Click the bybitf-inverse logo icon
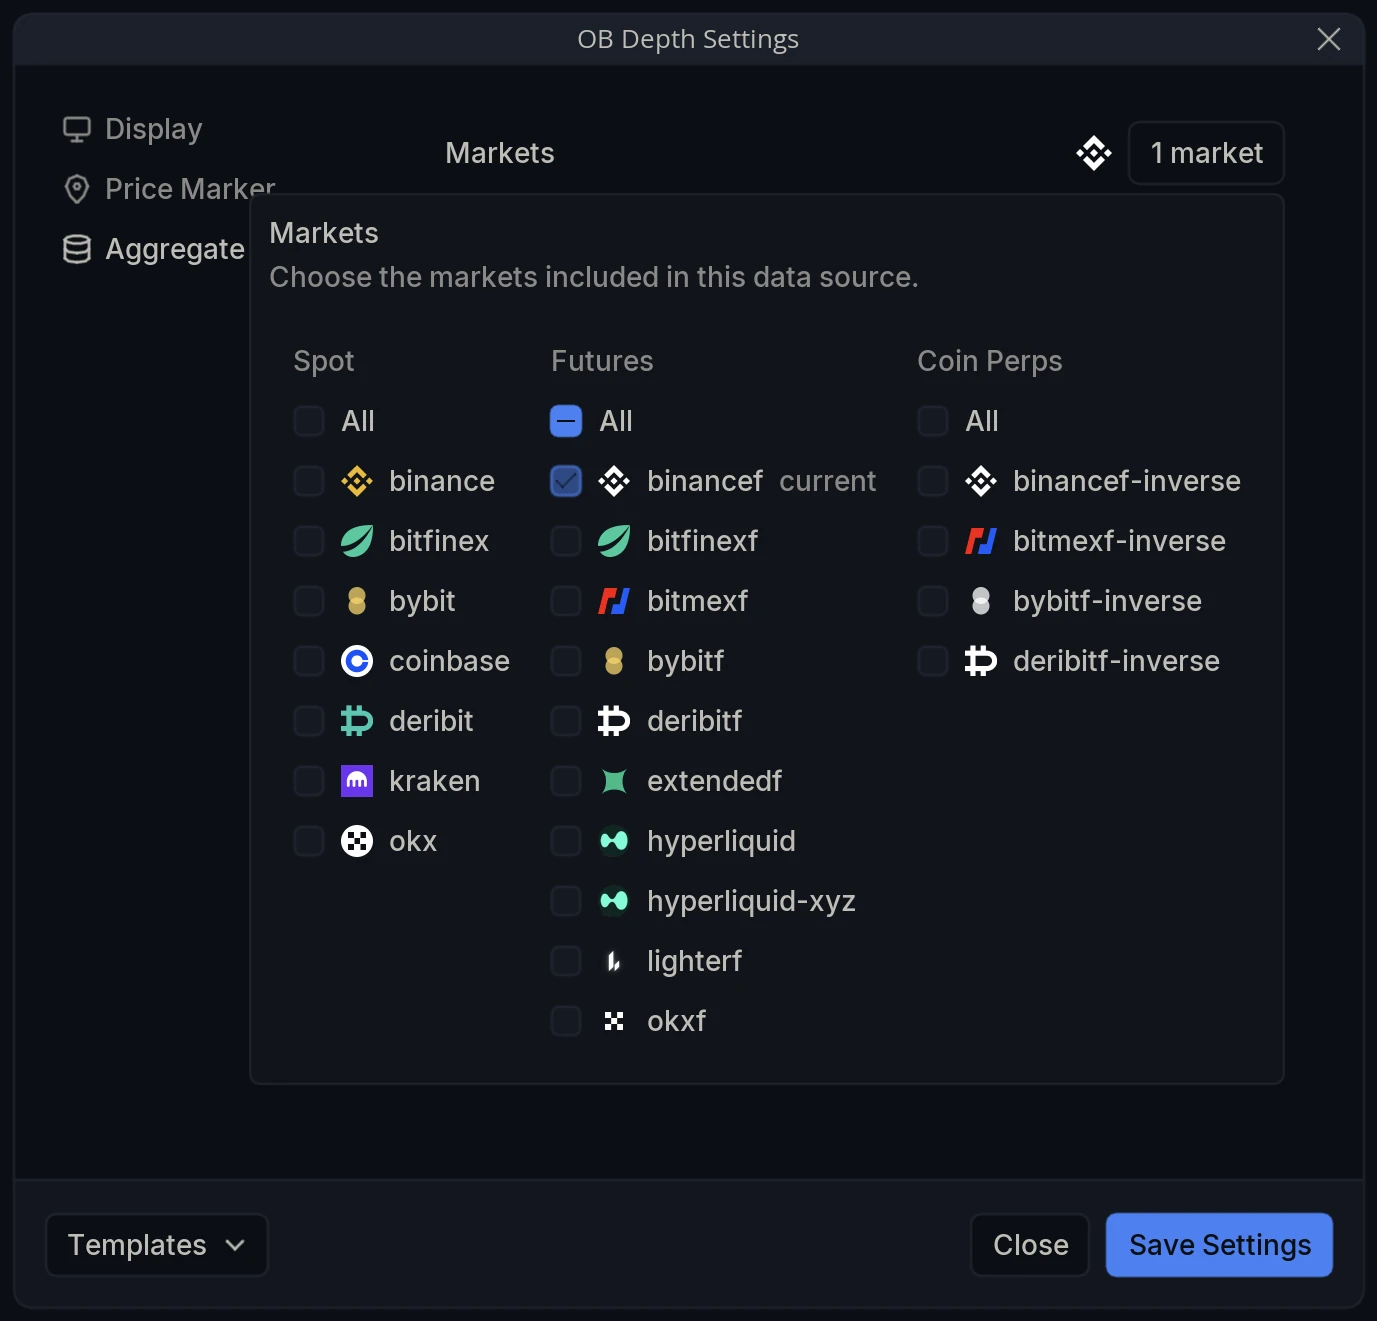This screenshot has width=1377, height=1321. tap(981, 601)
